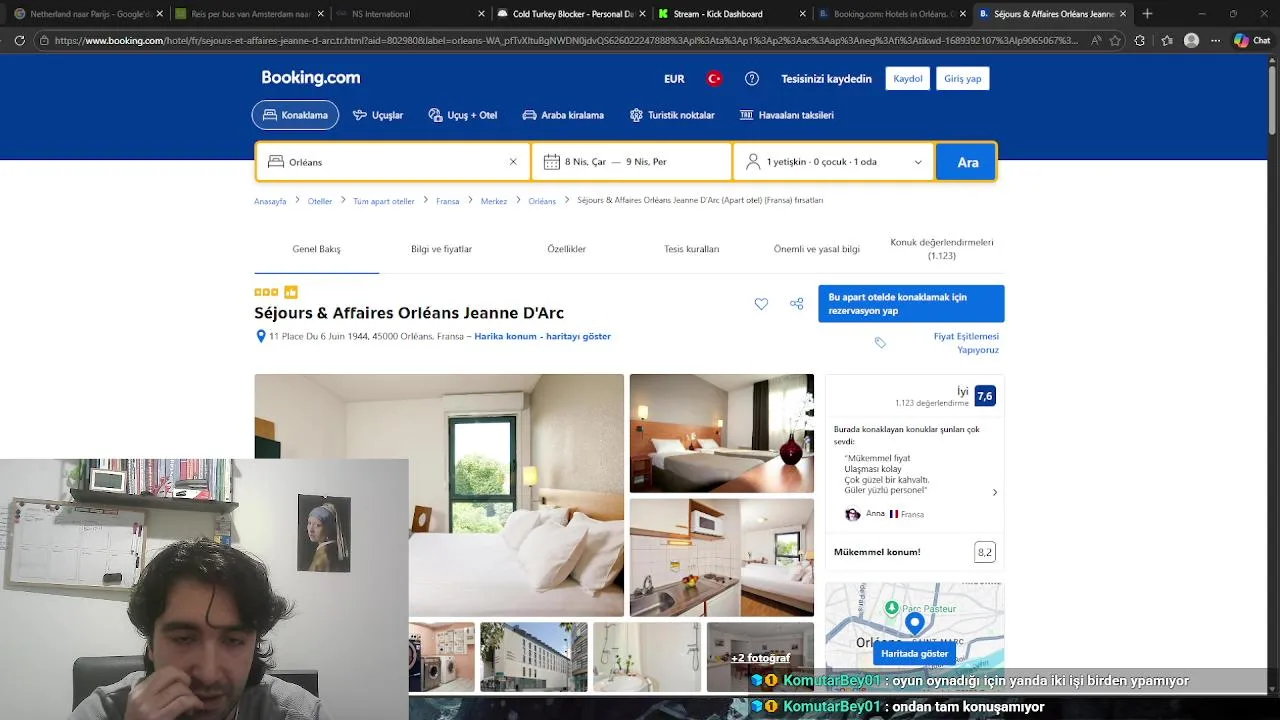The width and height of the screenshot is (1280, 720).
Task: Open the kitchenette photo
Action: click(x=721, y=557)
